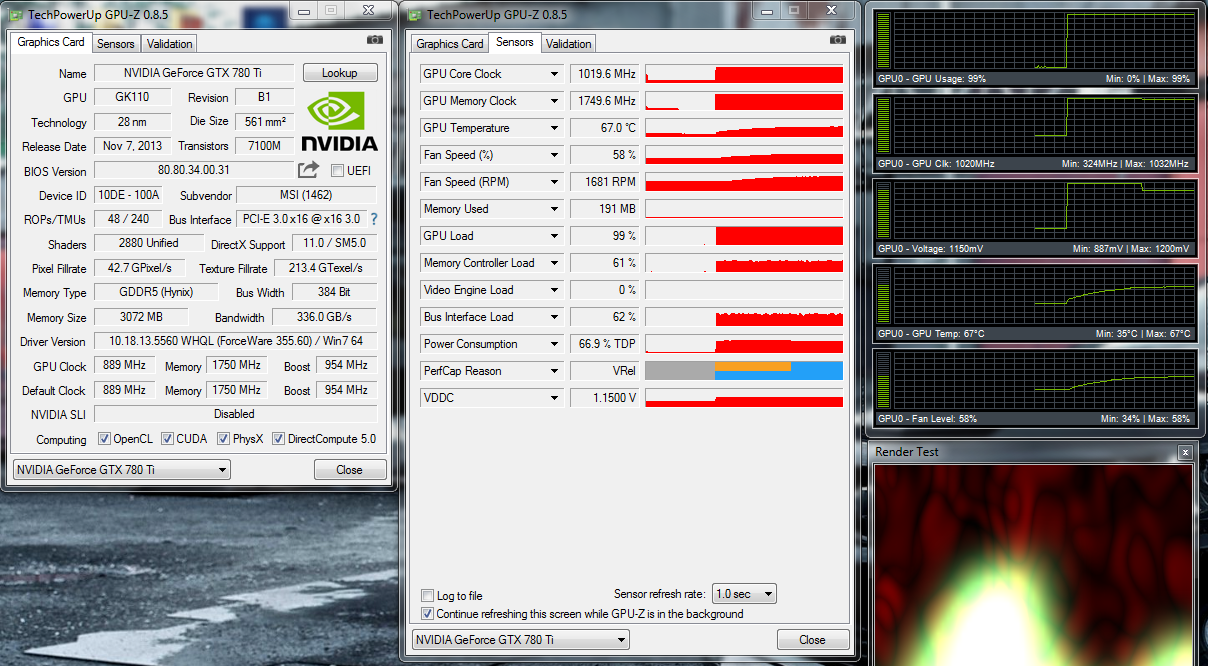This screenshot has width=1208, height=666.
Task: Toggle the PhysX checkbox
Action: coord(222,439)
